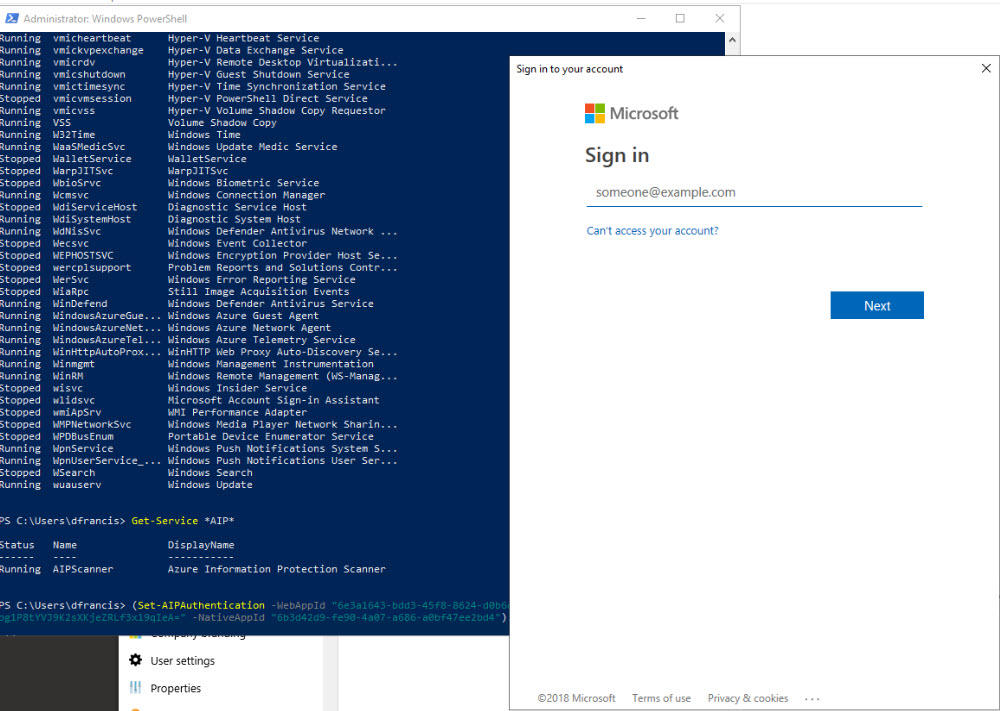Click the "Sign in" heading text
The image size is (1000, 711).
coord(617,156)
